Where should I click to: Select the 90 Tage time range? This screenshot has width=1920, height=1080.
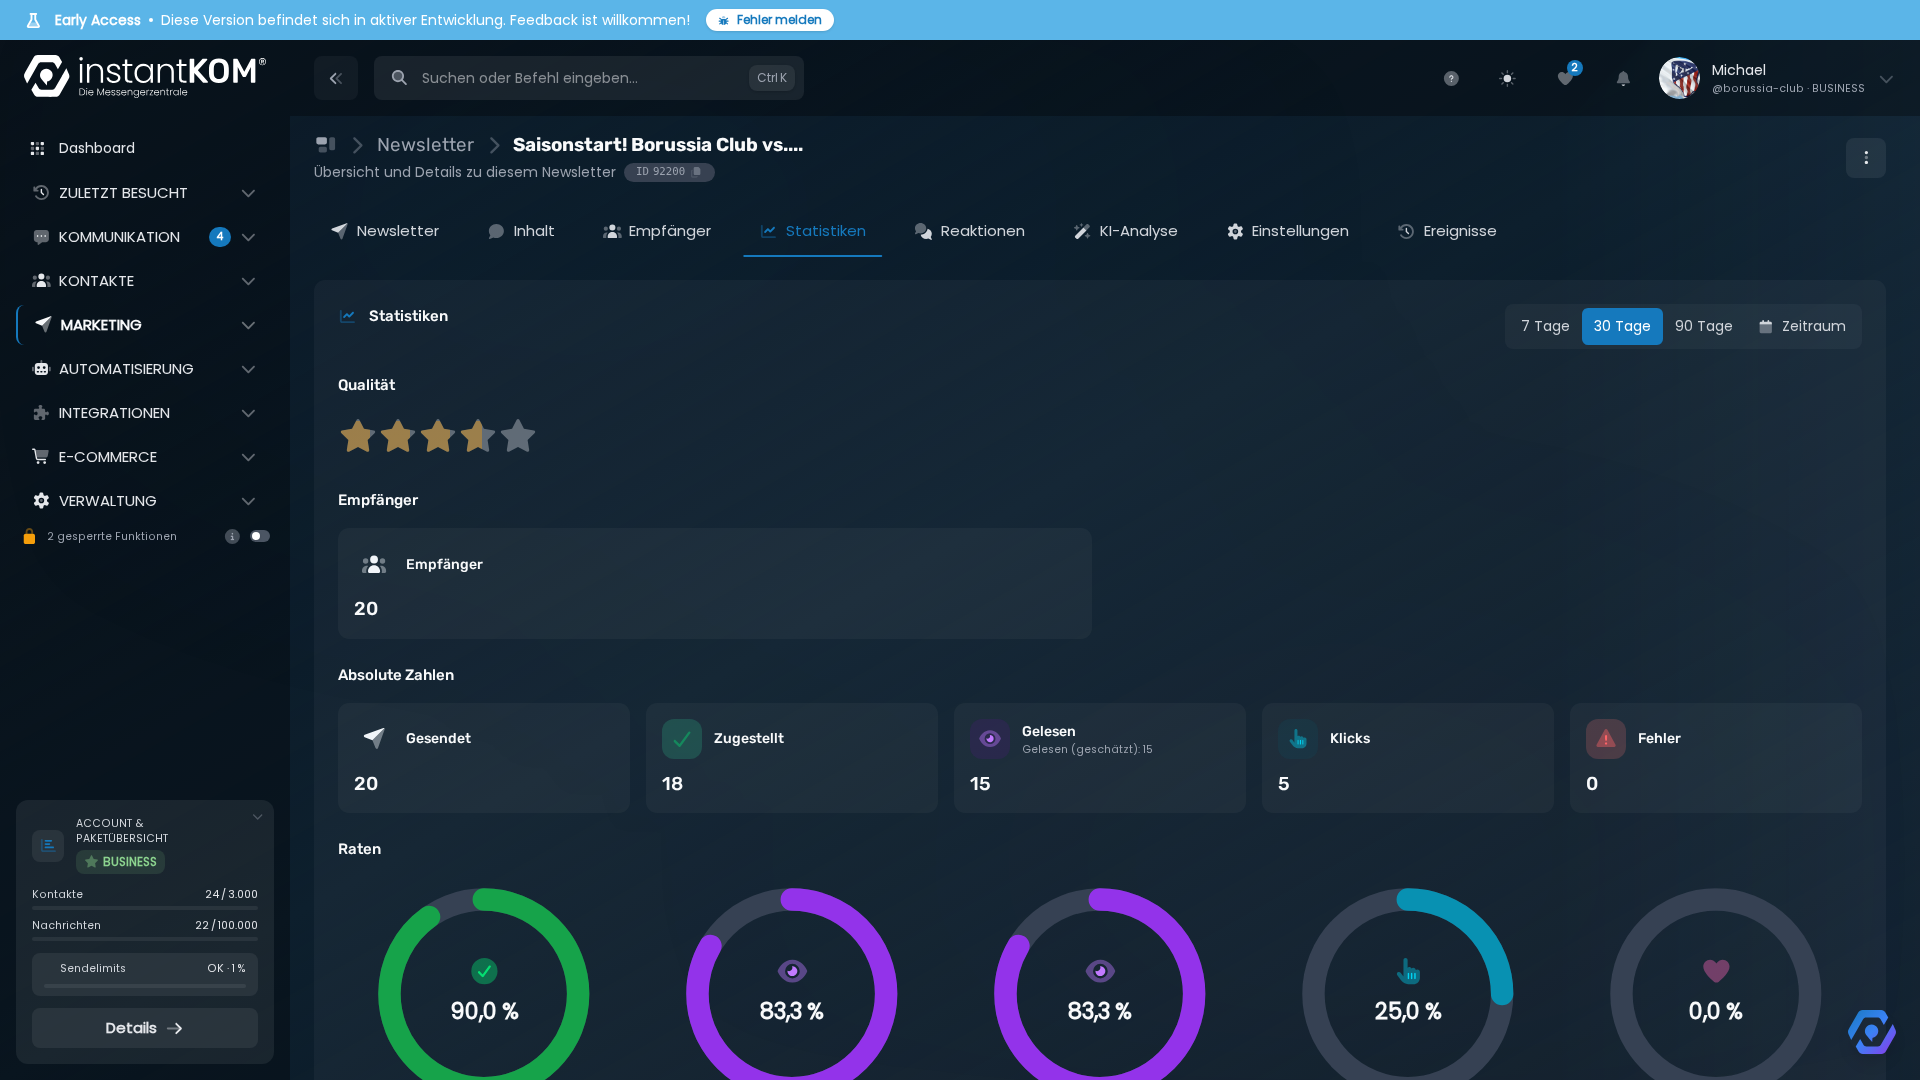tap(1703, 326)
